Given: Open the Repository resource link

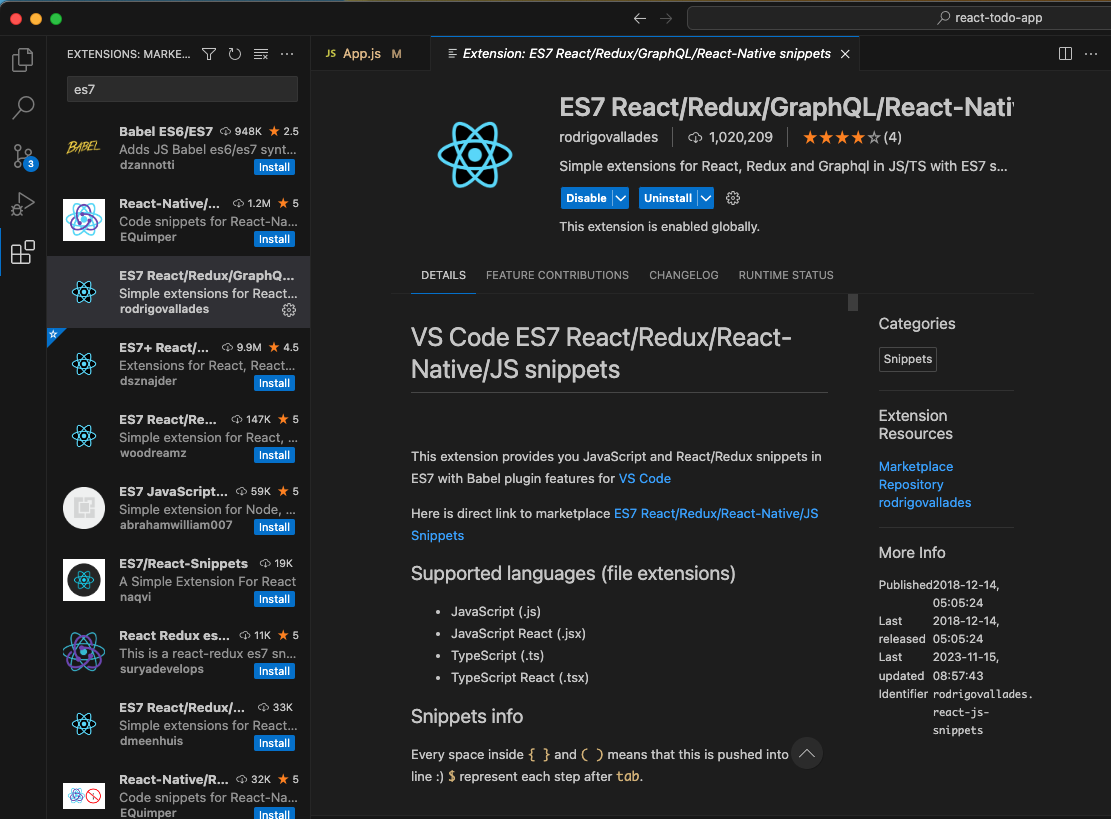Looking at the screenshot, I should tap(910, 485).
